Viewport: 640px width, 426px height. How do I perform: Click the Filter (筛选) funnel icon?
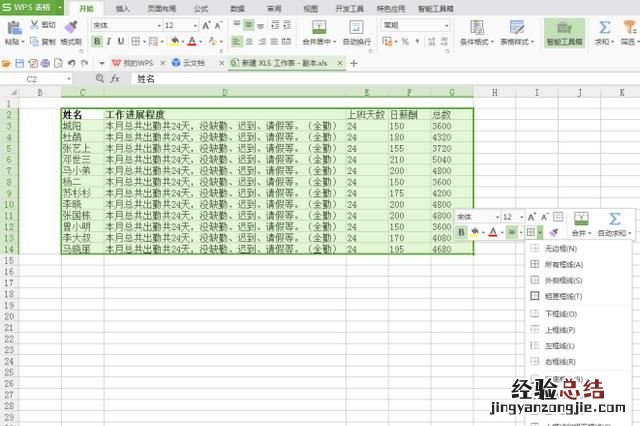point(629,27)
